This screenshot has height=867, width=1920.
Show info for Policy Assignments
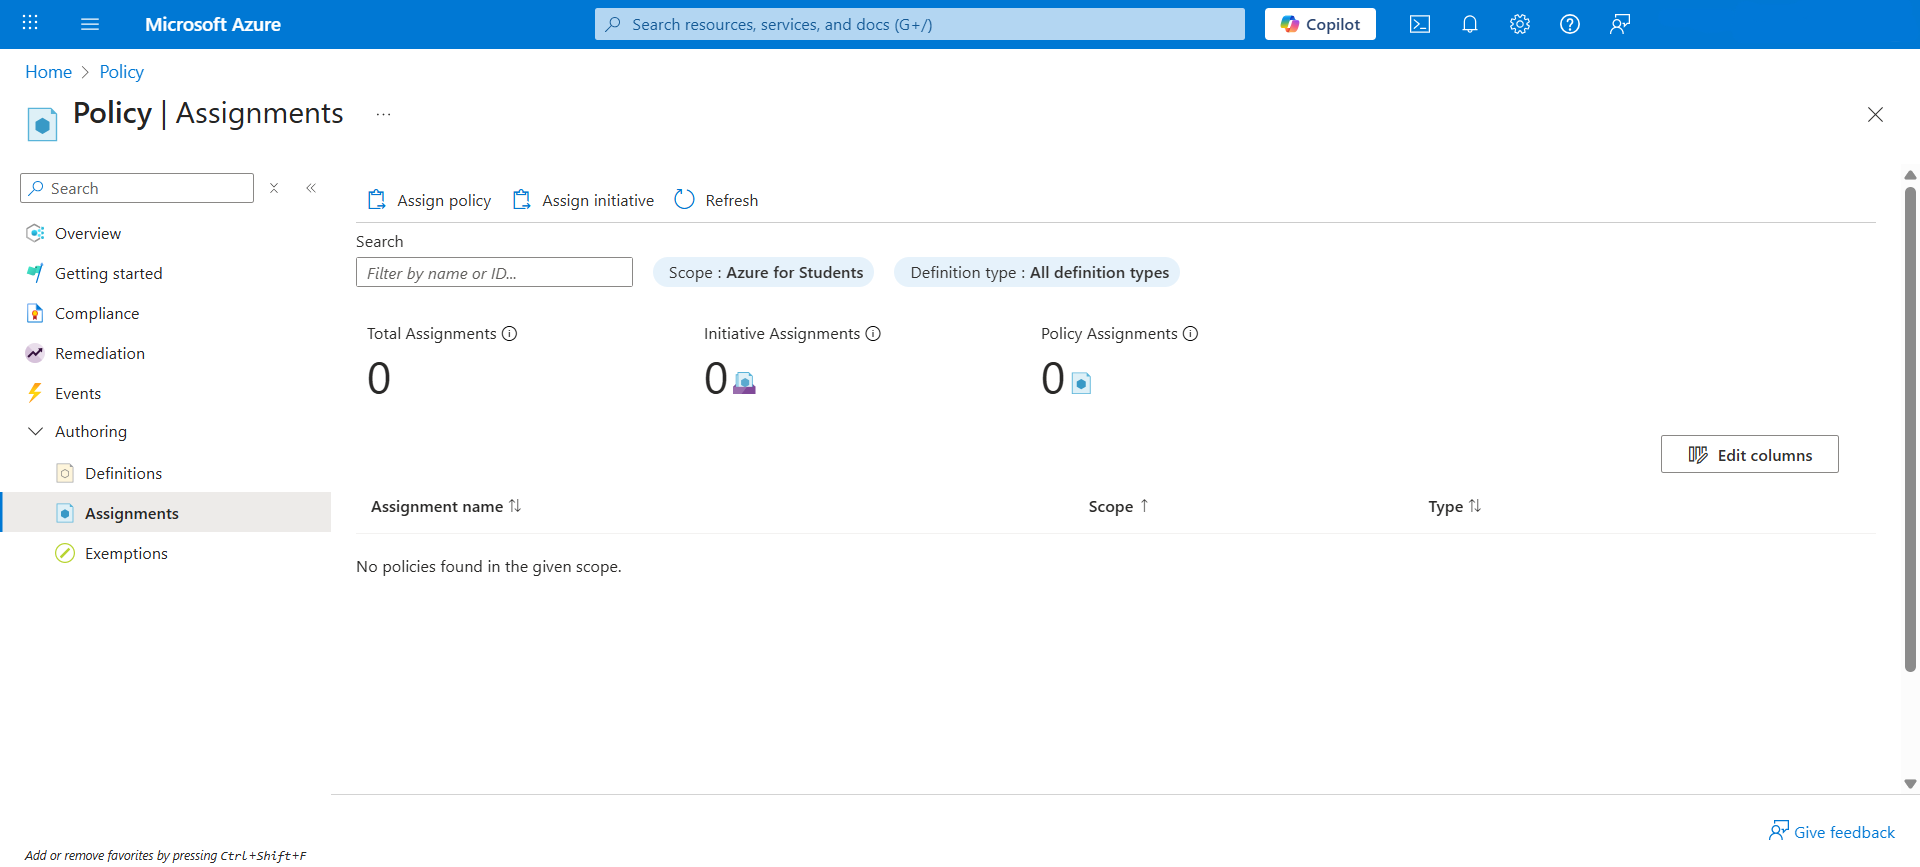click(x=1191, y=334)
